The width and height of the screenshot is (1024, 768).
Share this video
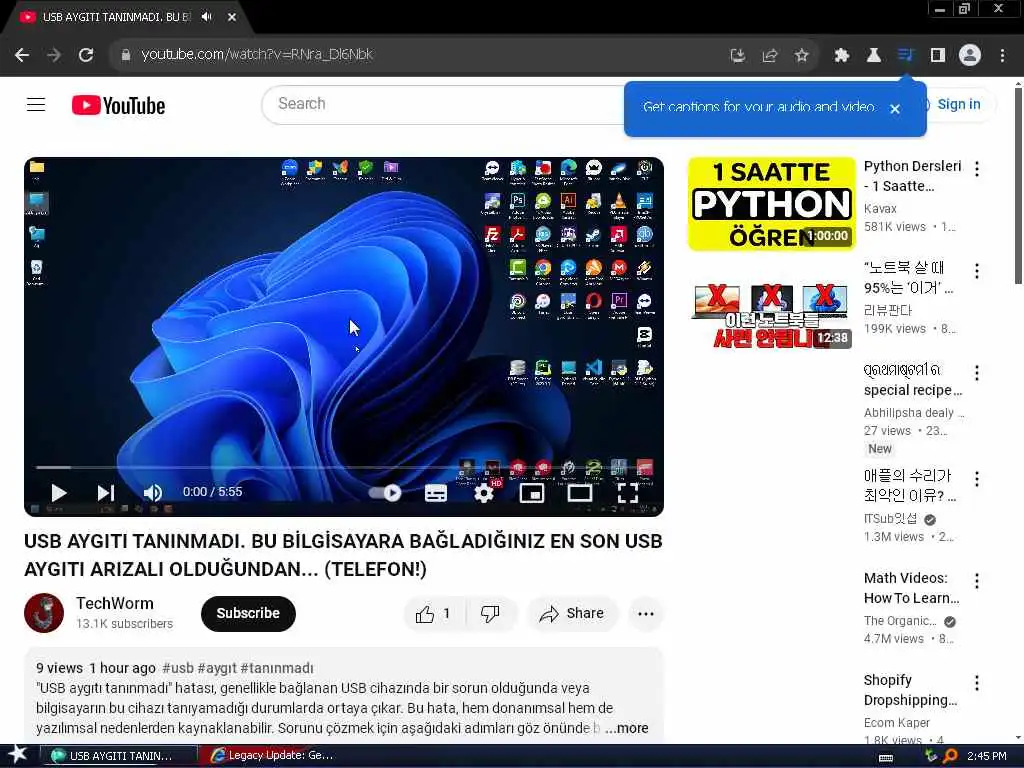571,613
